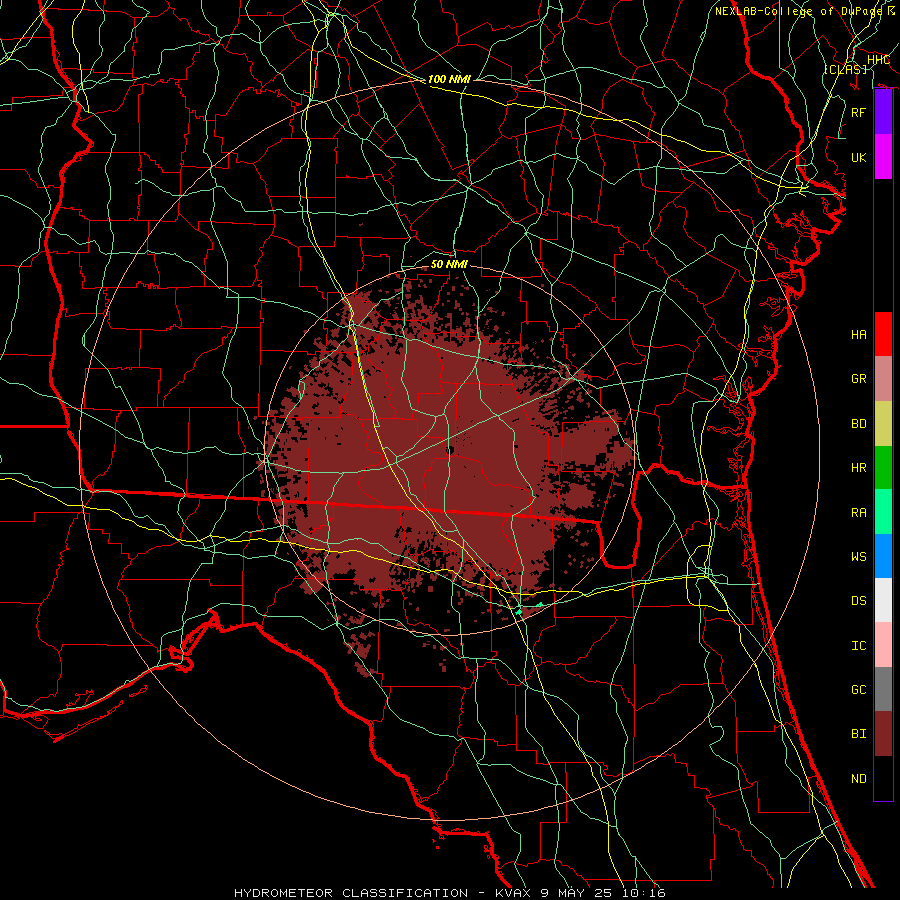Click the radar site center dot

[x=451, y=451]
